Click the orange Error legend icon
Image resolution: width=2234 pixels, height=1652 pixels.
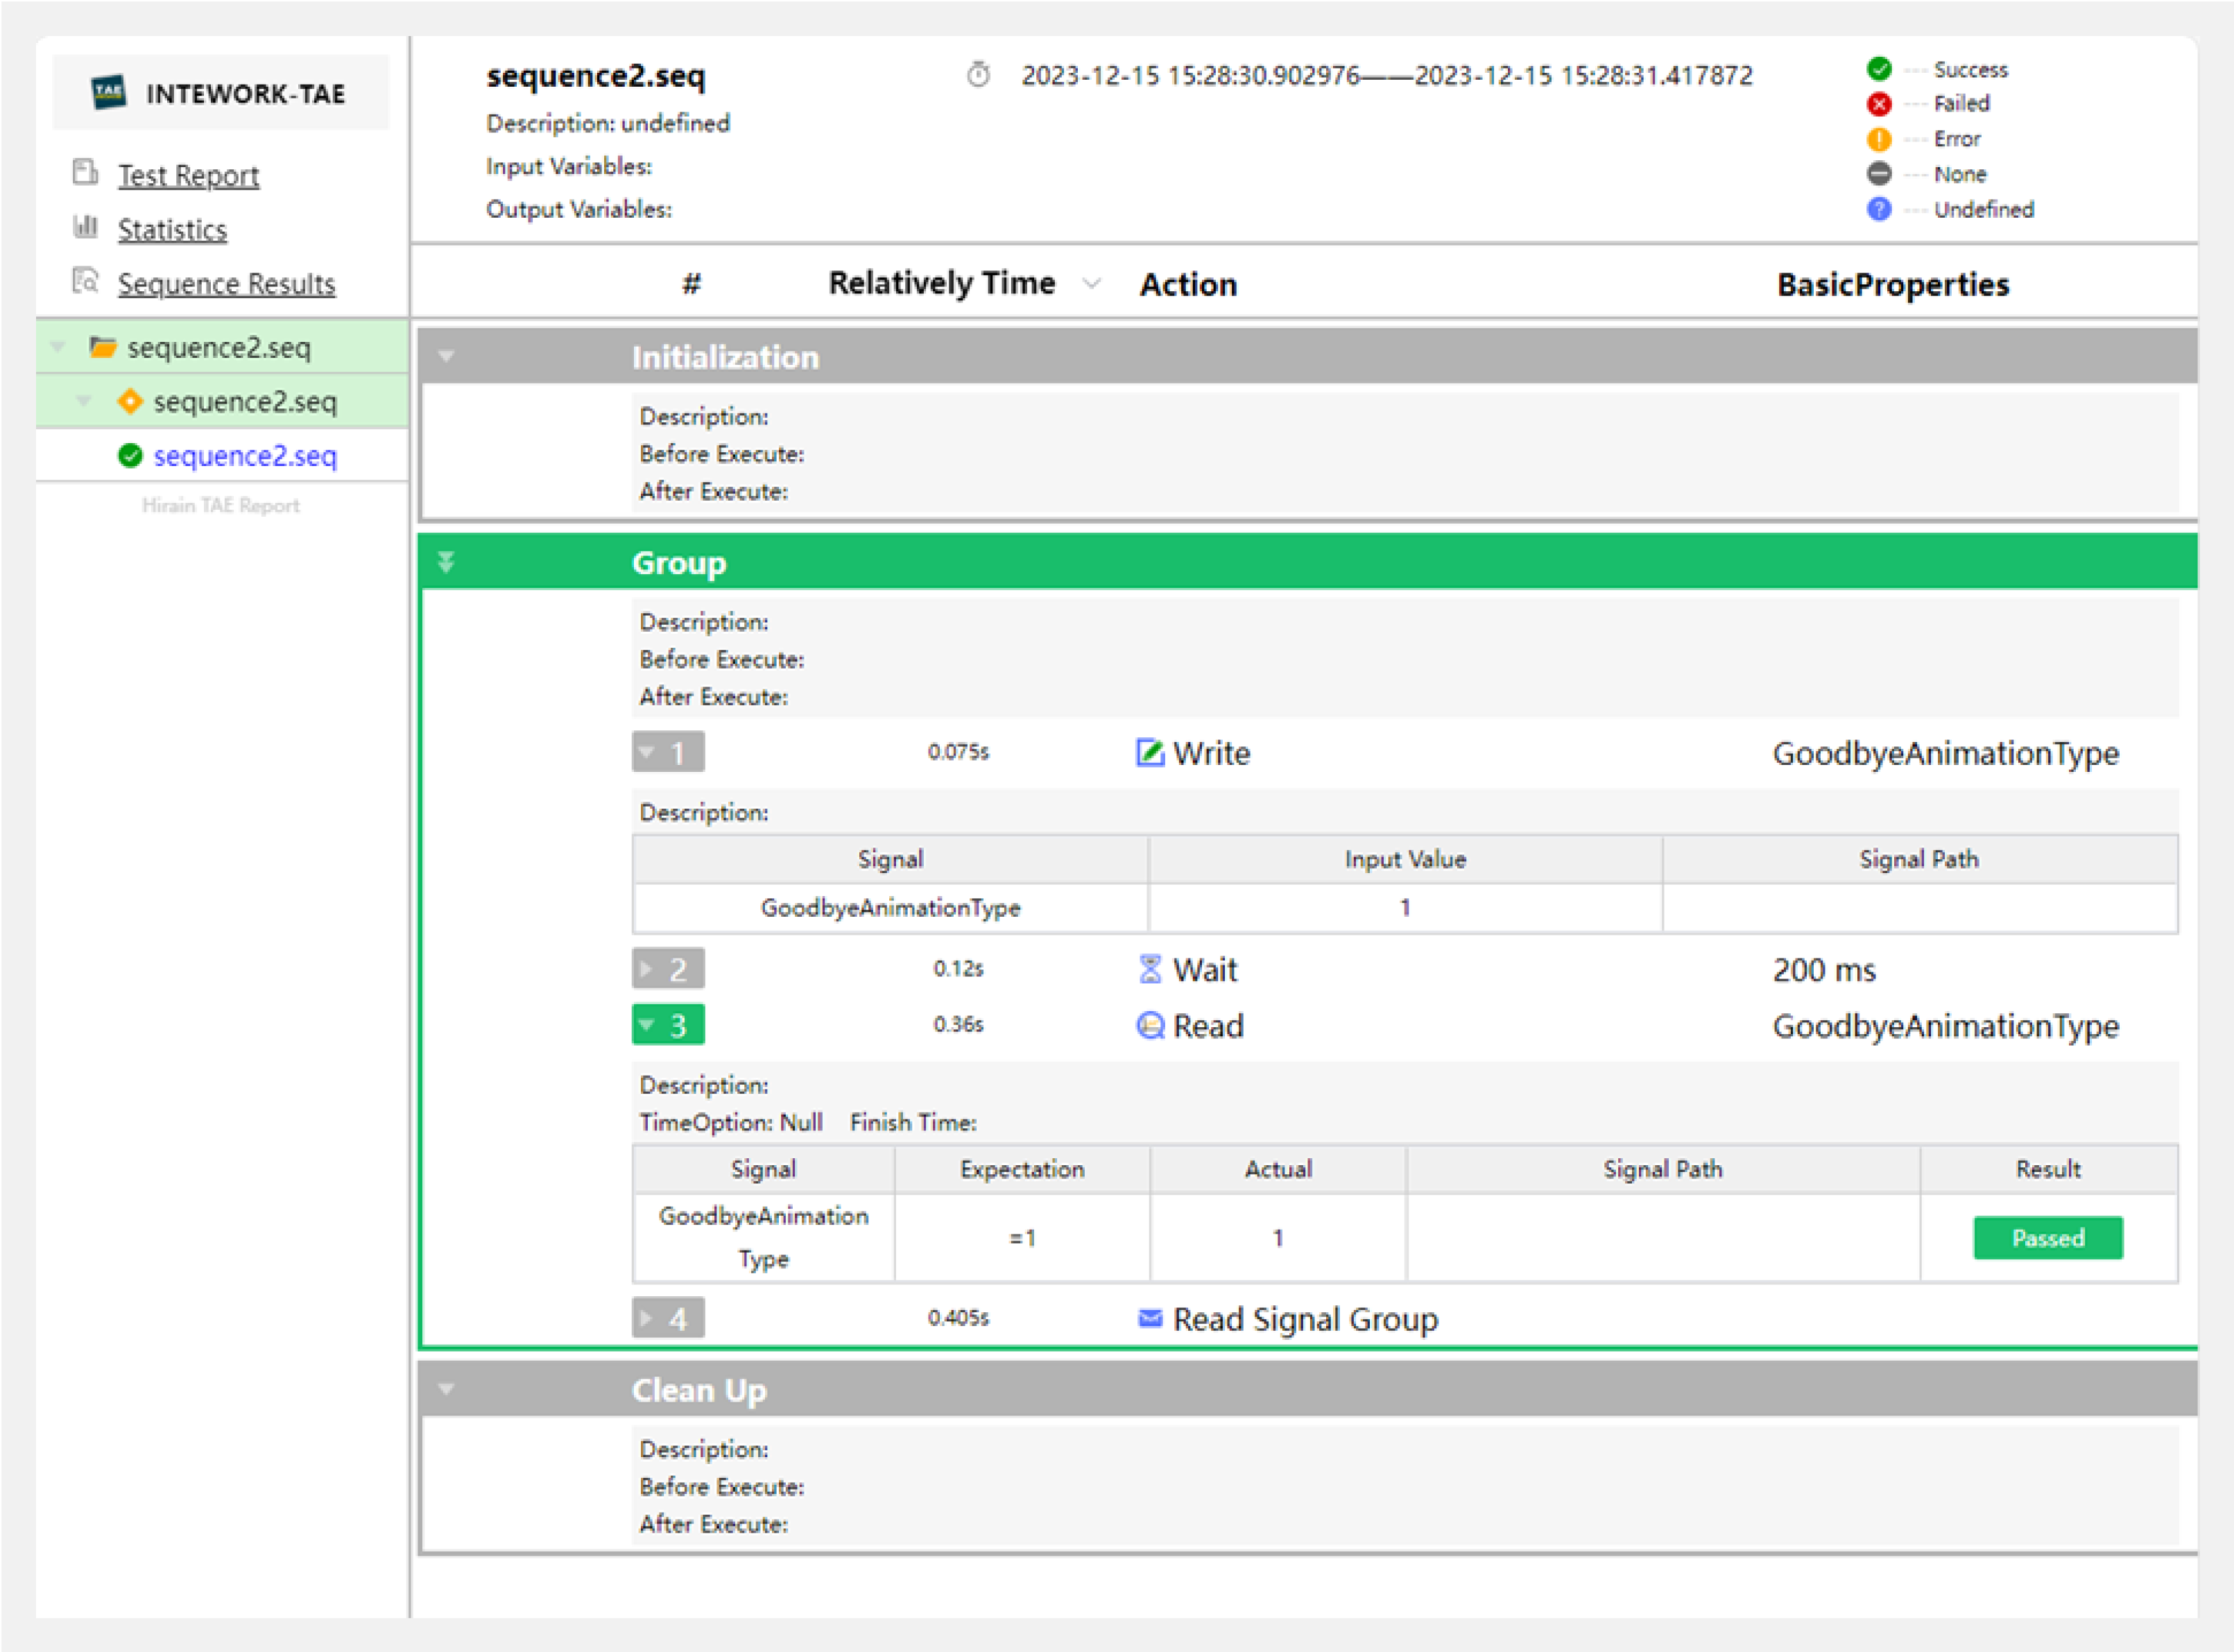(x=1878, y=139)
